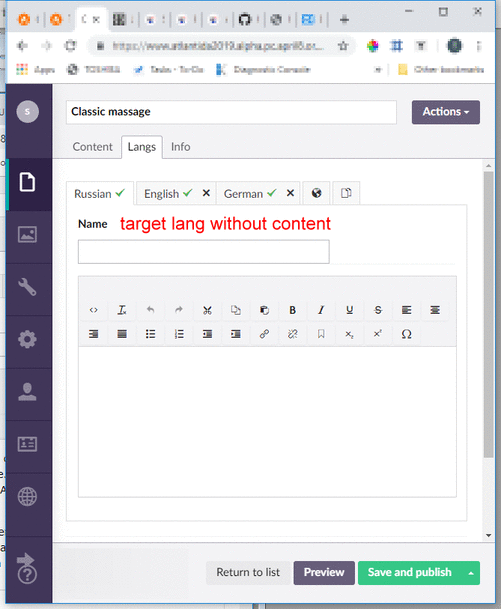Viewport: 501px width, 609px height.
Task: Click the cut scissors icon
Action: point(207,310)
